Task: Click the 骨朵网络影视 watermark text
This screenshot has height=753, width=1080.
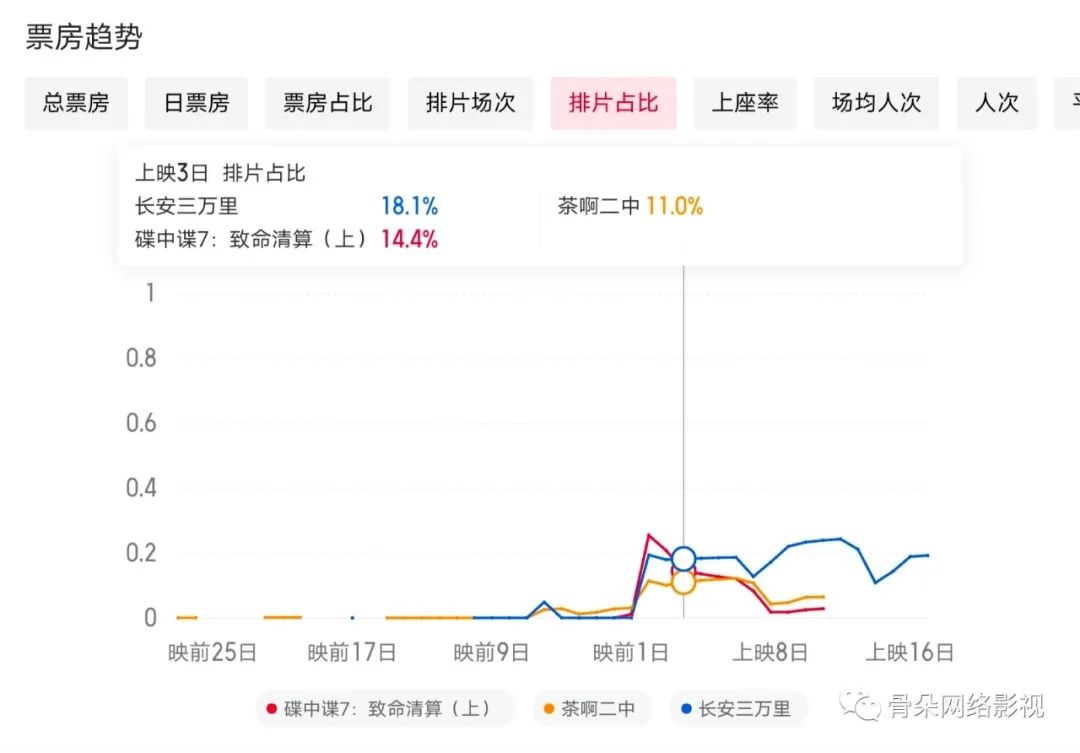Action: pyautogui.click(x=966, y=706)
